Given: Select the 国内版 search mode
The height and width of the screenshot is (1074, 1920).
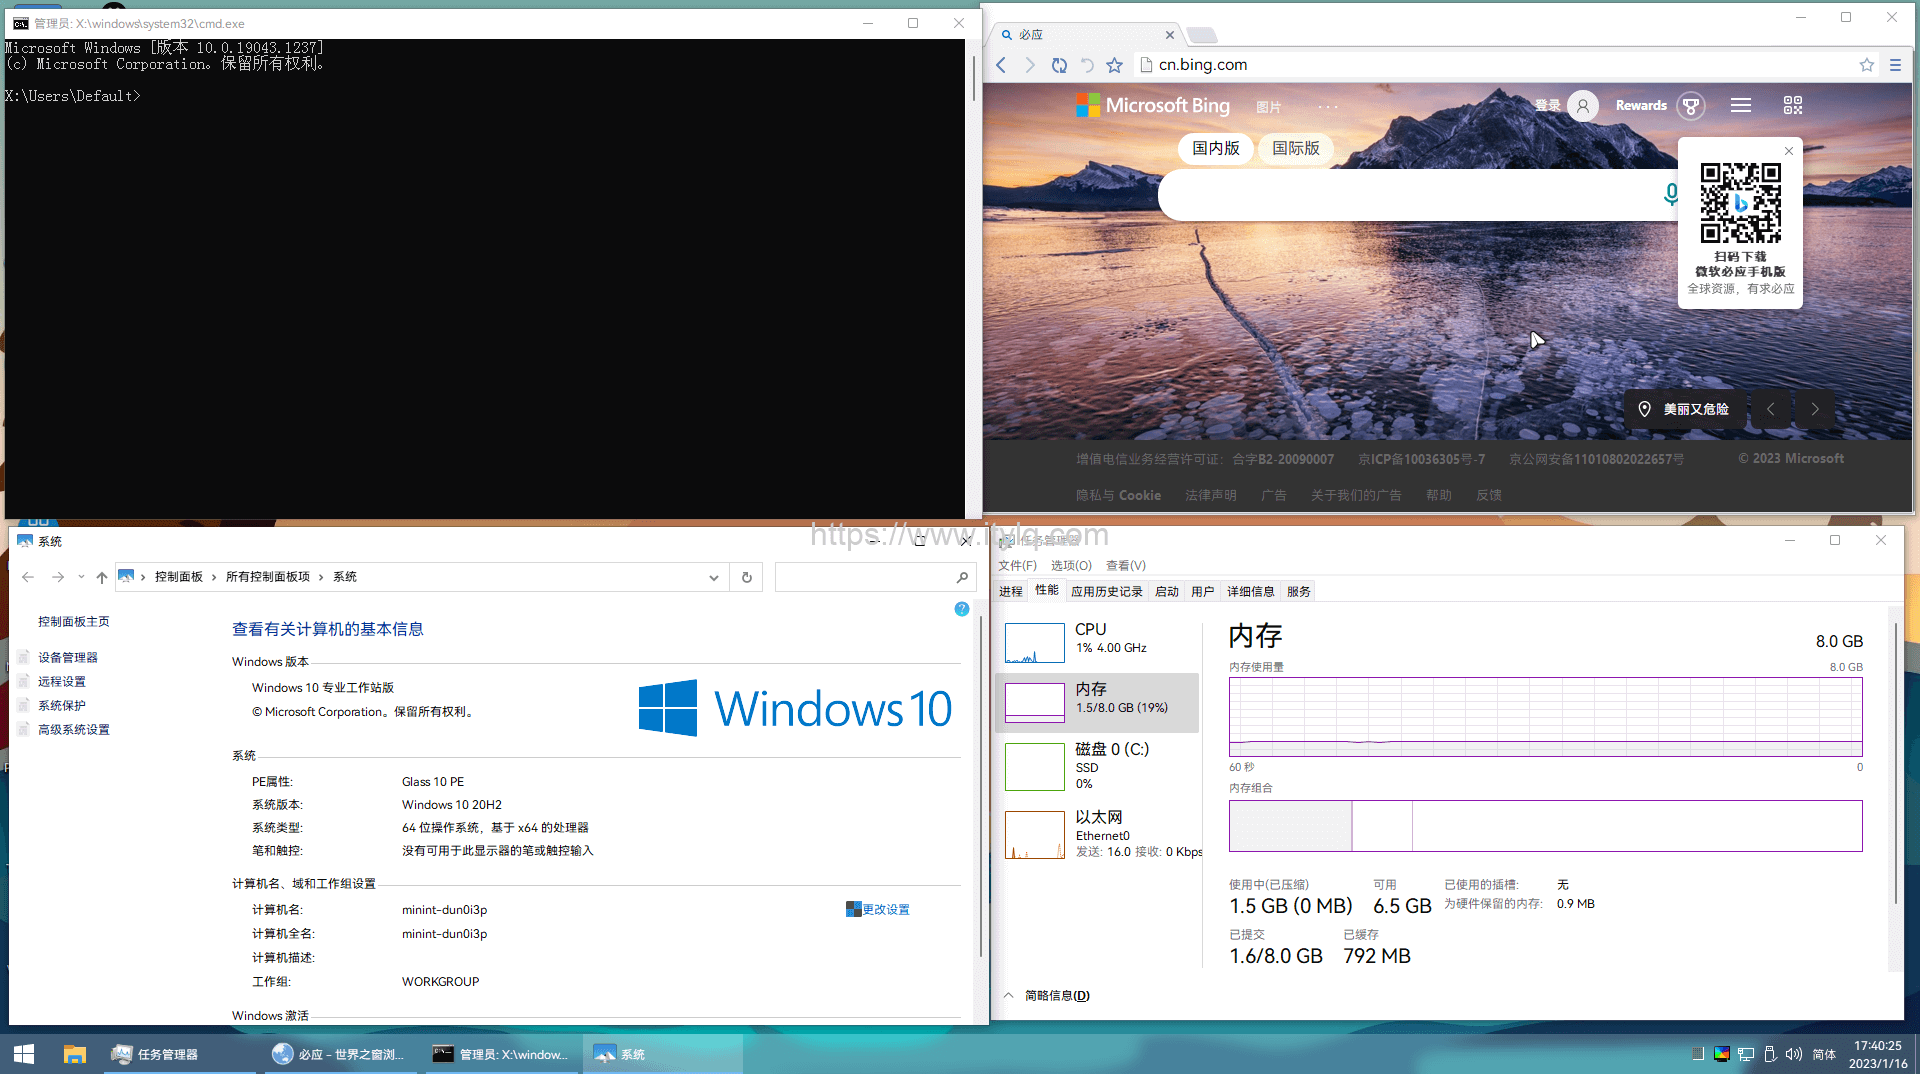Looking at the screenshot, I should pyautogui.click(x=1215, y=148).
